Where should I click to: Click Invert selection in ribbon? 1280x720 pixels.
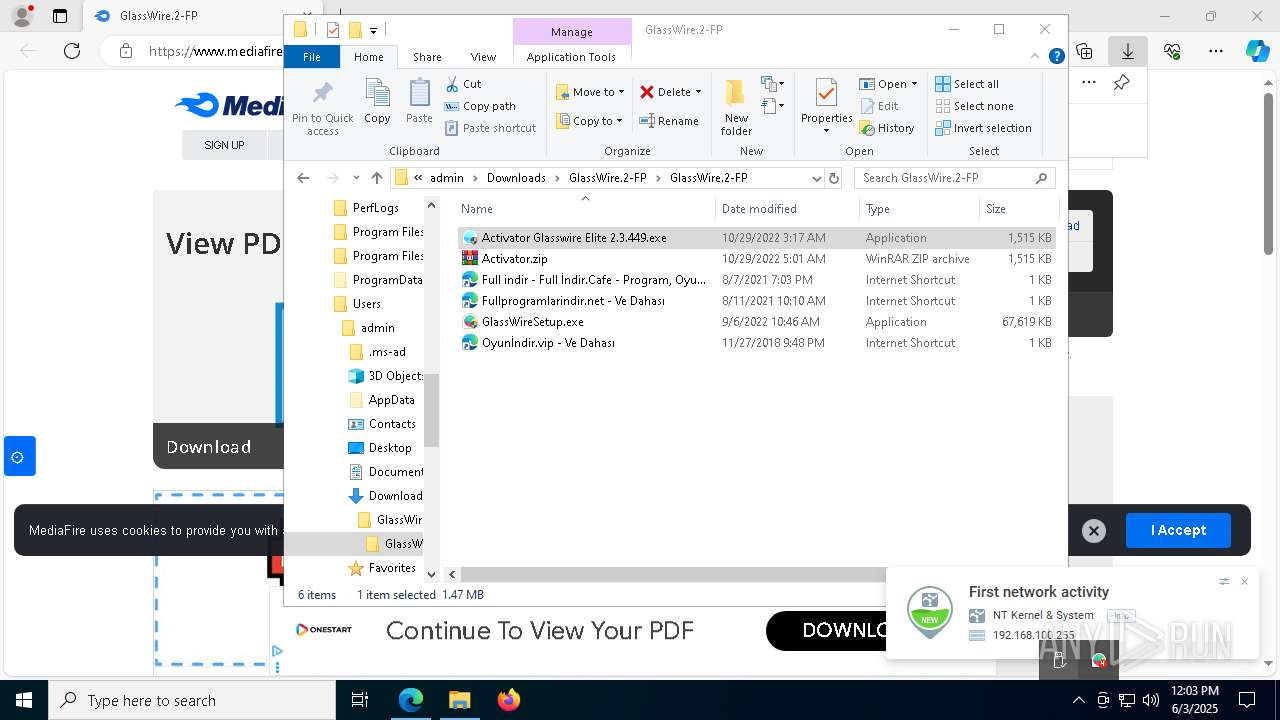coord(983,128)
